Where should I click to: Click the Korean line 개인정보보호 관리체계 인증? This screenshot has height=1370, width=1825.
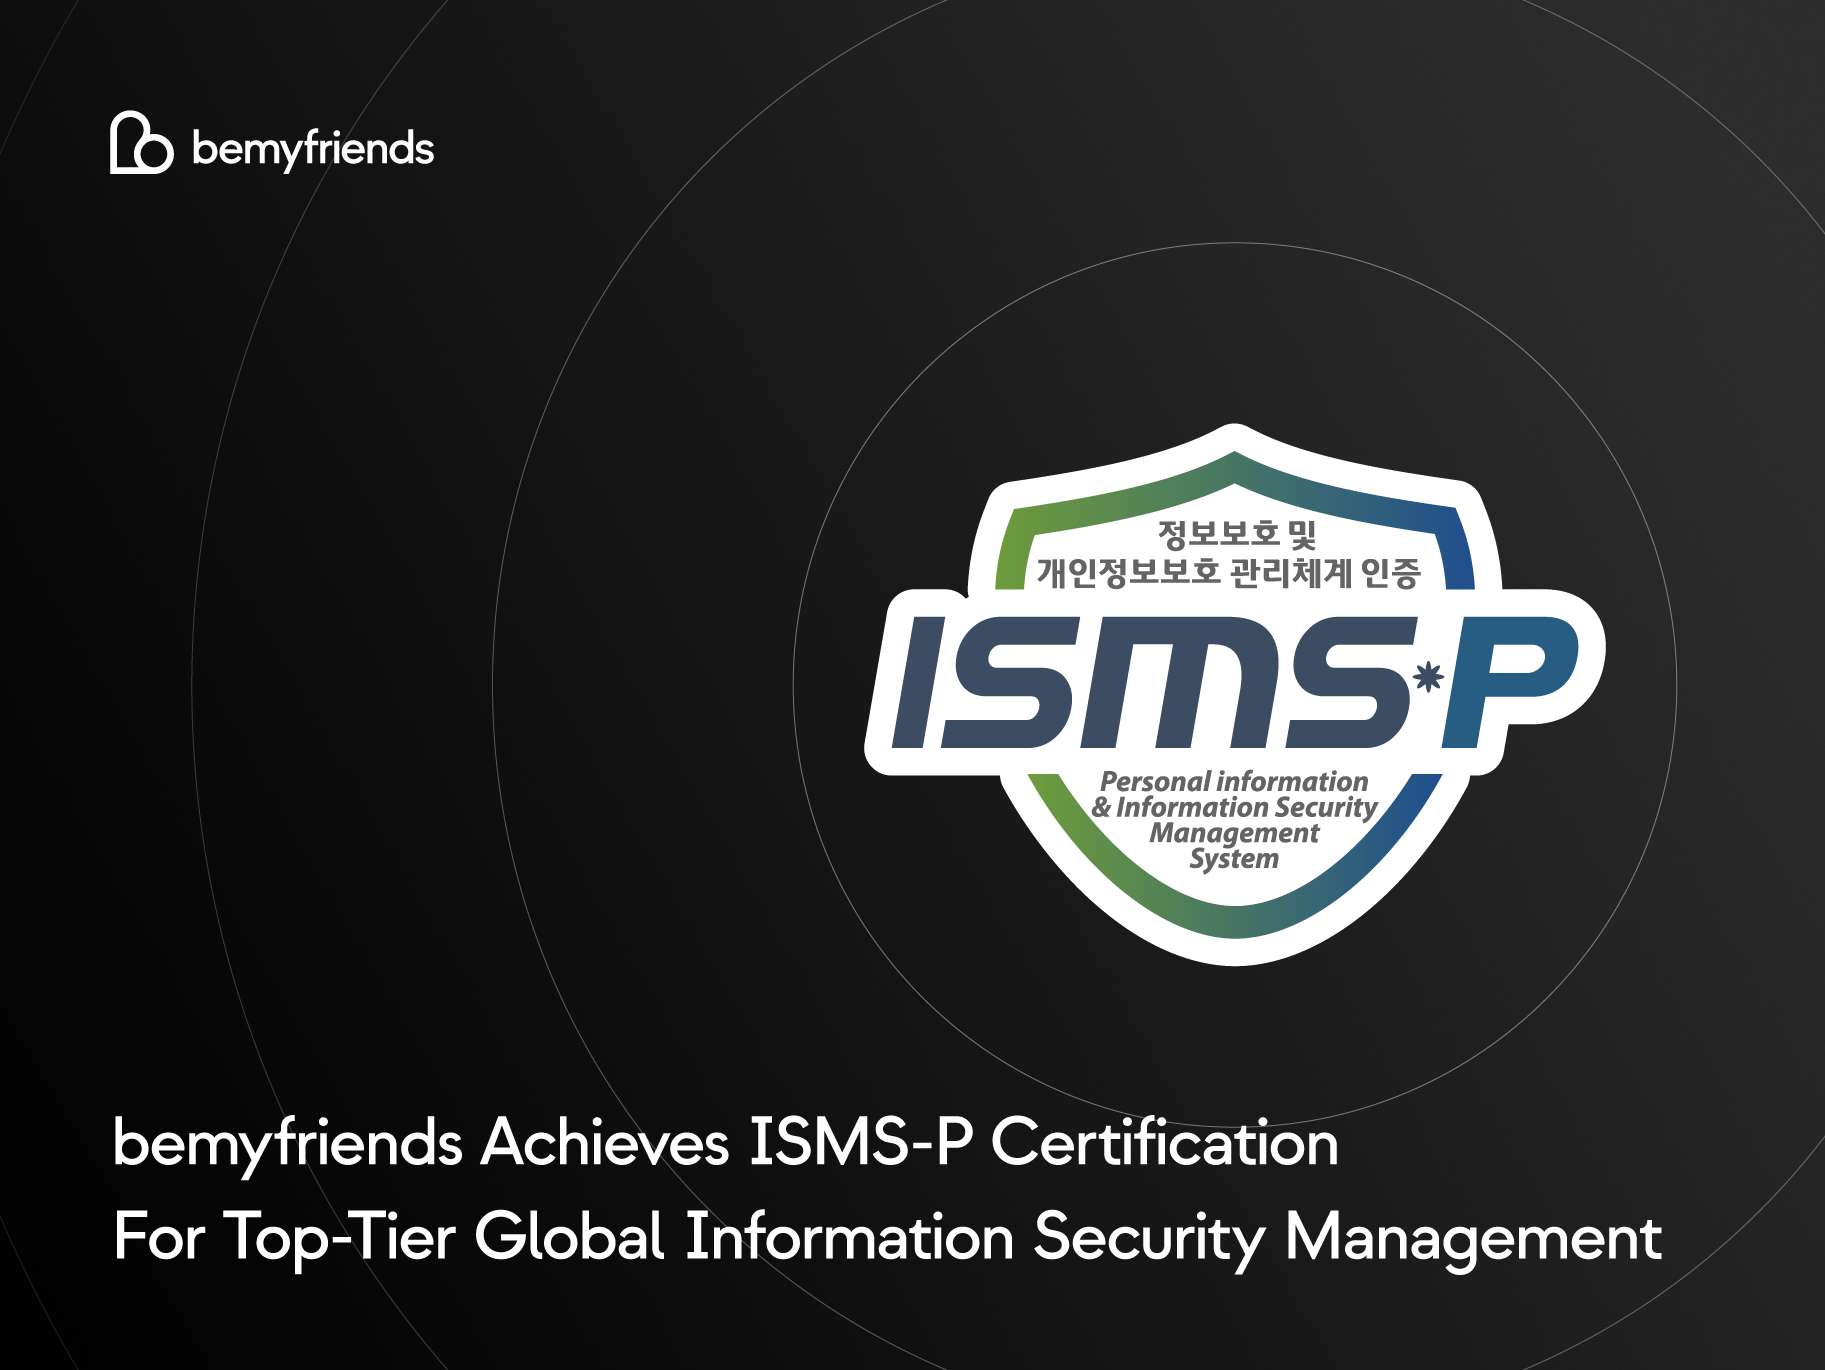1228,573
